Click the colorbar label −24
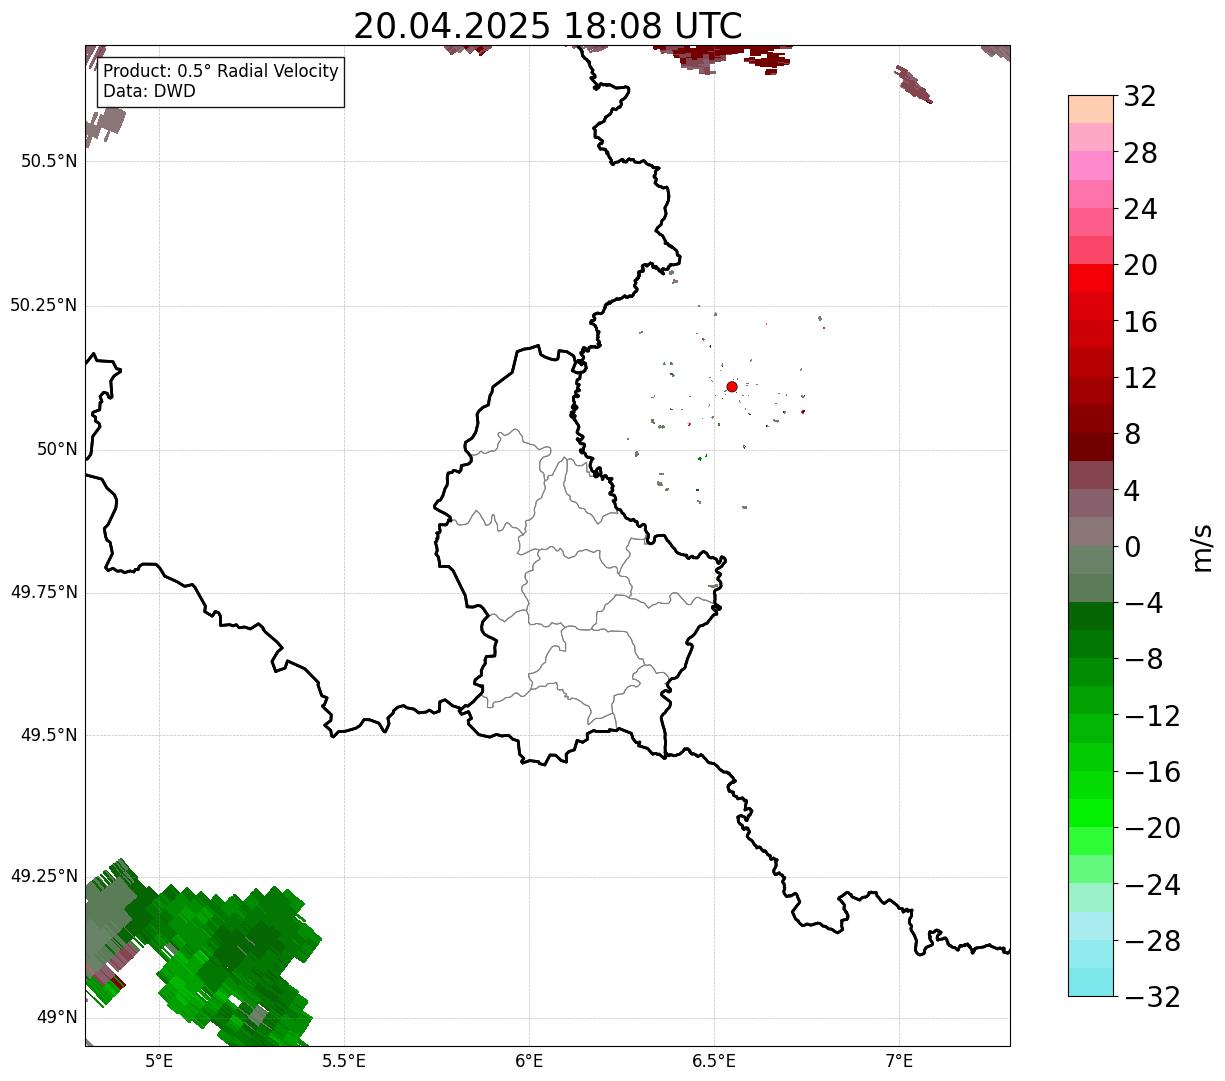This screenshot has width=1225, height=1081. (1152, 885)
